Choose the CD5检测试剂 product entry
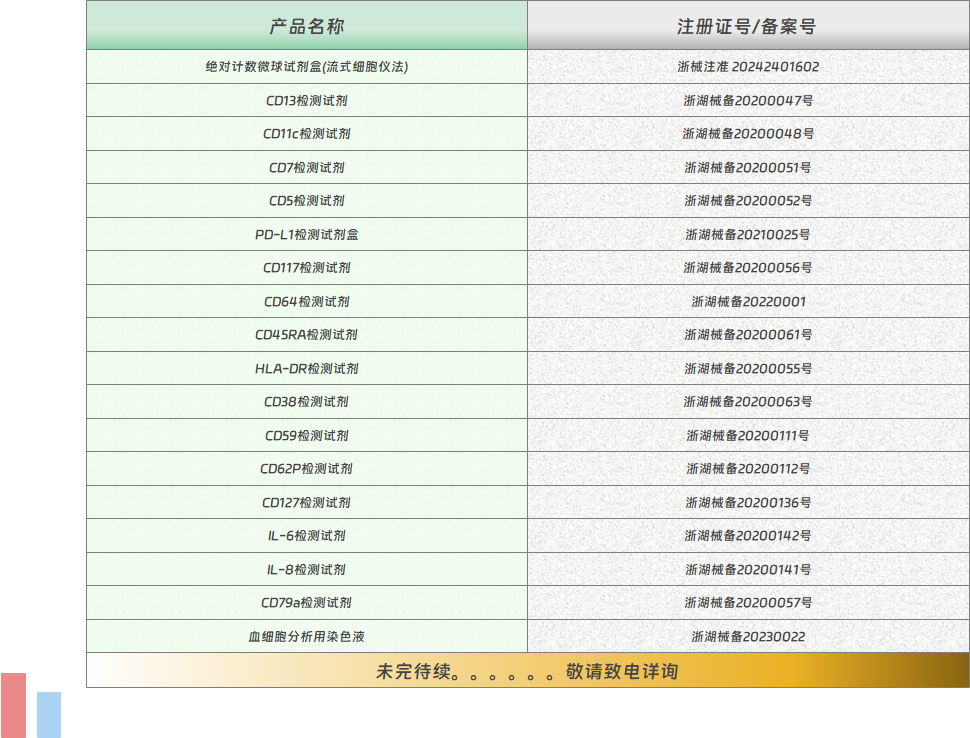 pos(307,201)
